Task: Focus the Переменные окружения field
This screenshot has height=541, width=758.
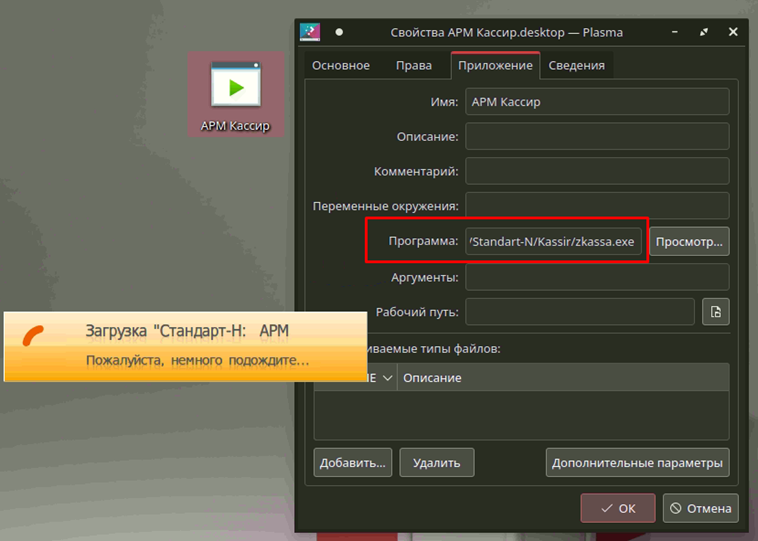Action: 597,205
